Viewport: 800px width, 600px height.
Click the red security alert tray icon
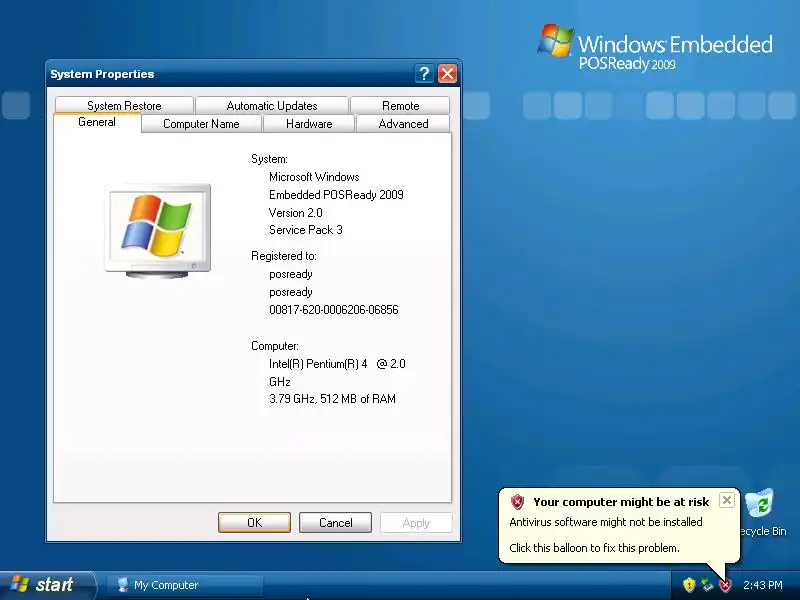pos(725,585)
